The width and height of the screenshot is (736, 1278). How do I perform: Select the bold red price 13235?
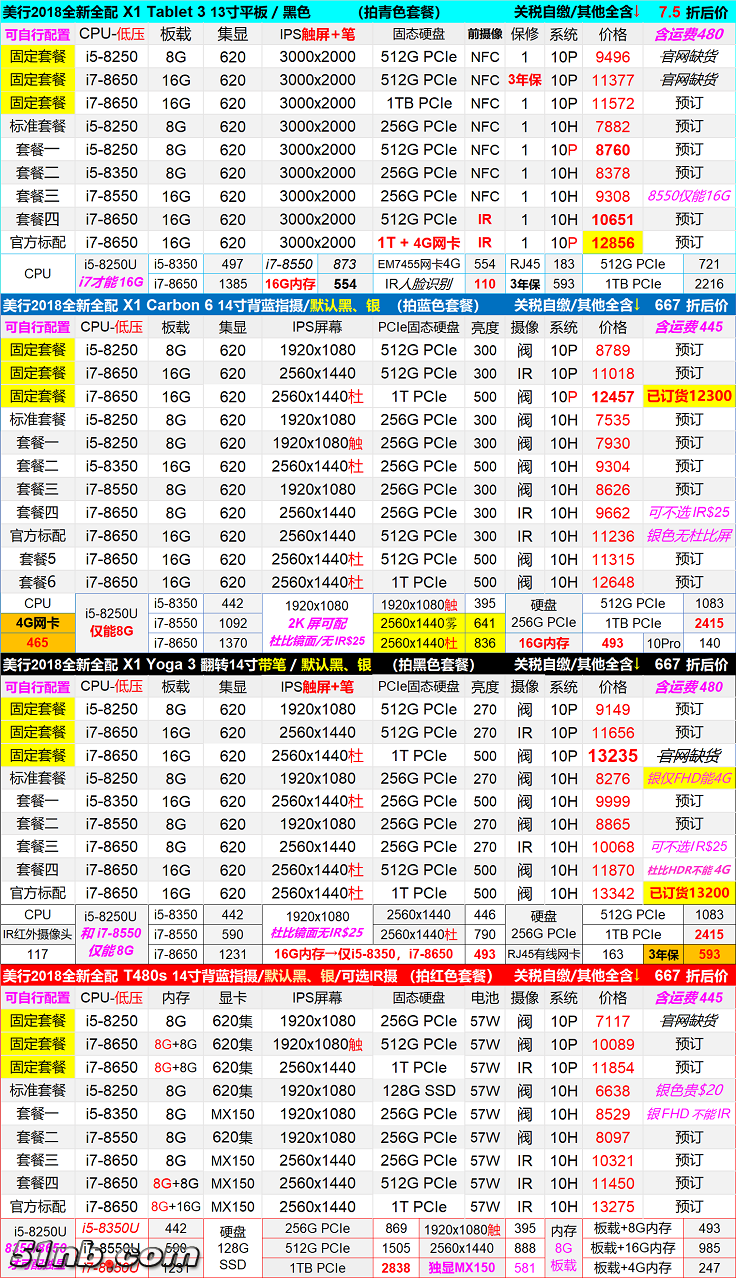pyautogui.click(x=613, y=756)
